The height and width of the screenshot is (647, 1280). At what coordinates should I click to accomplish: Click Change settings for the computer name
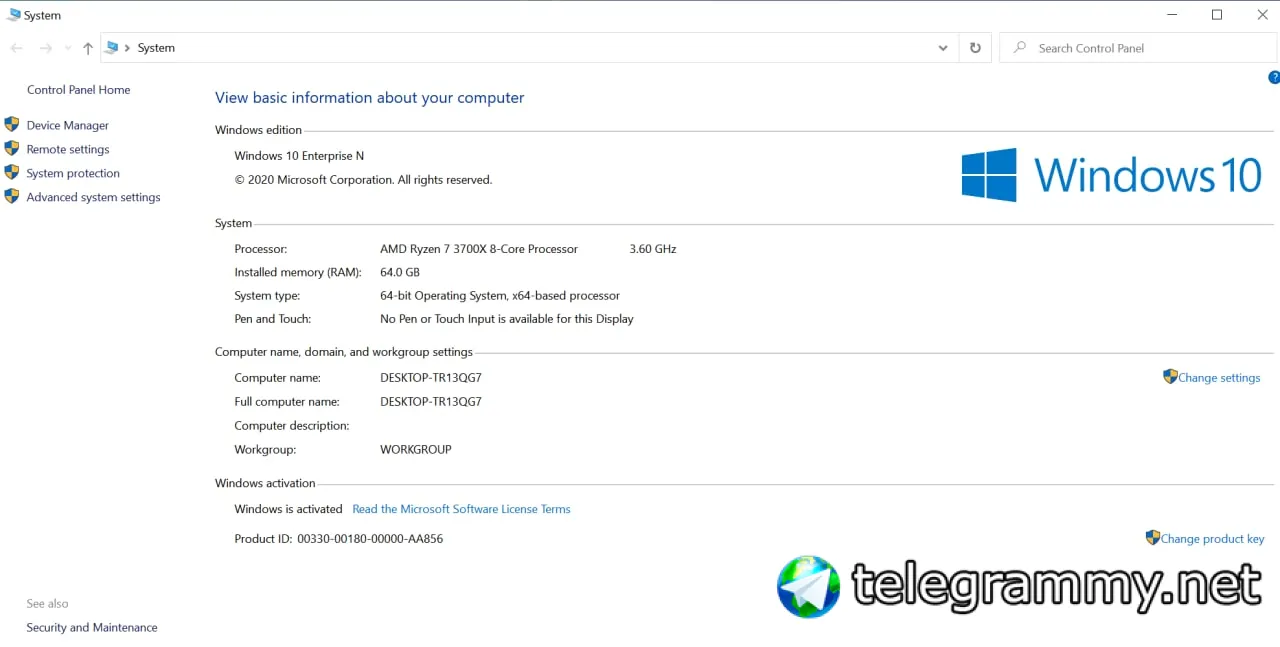pos(1219,378)
